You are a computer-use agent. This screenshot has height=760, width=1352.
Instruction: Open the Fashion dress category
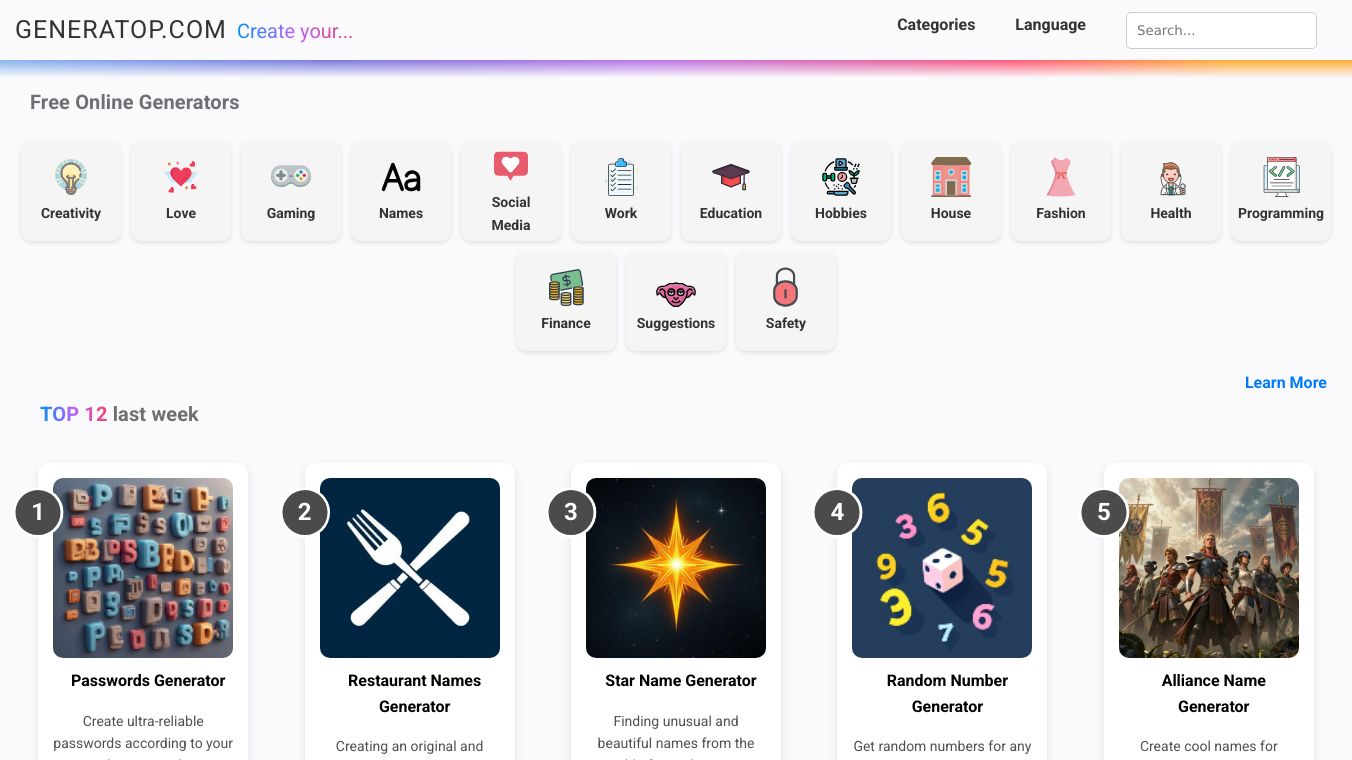point(1060,190)
